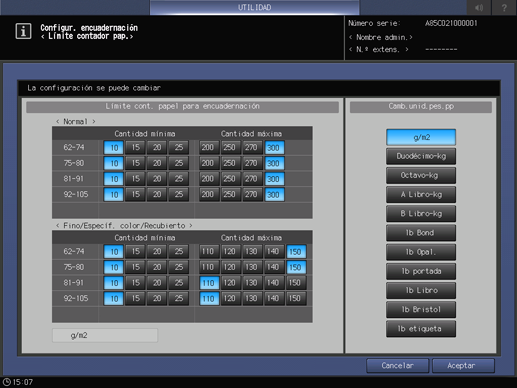The width and height of the screenshot is (517, 388).
Task: Set Normal 92-105 minimum to 25
Action: pos(179,194)
